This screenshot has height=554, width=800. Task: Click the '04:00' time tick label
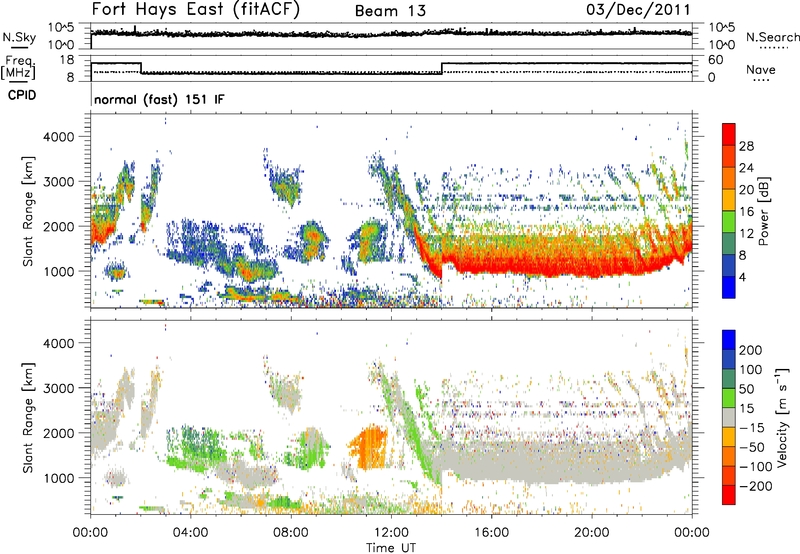coord(190,533)
